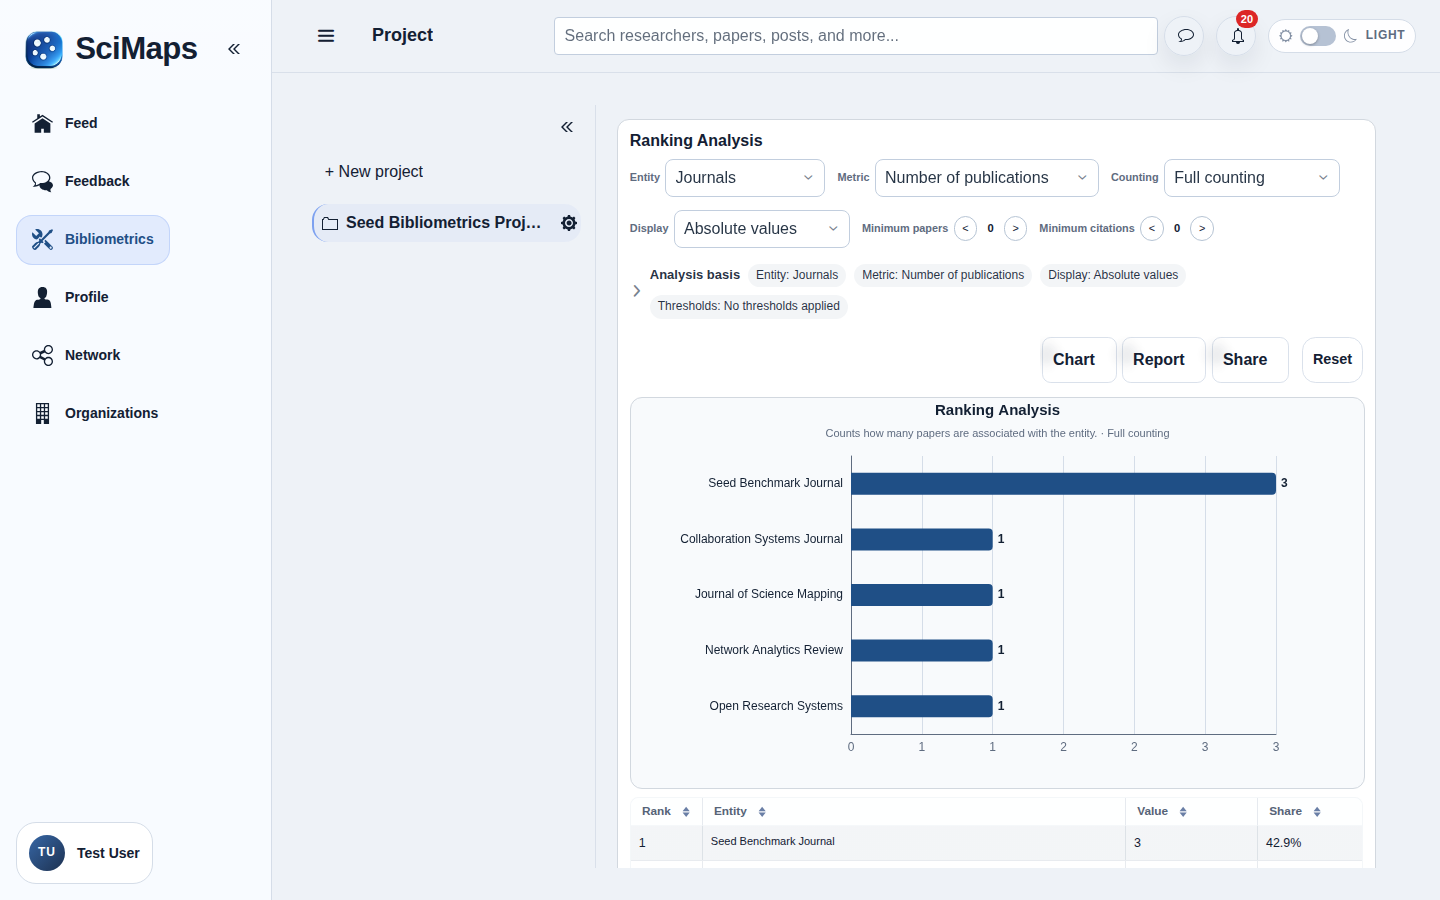Expand the Analysis basis chevron
The width and height of the screenshot is (1440, 900).
636,291
